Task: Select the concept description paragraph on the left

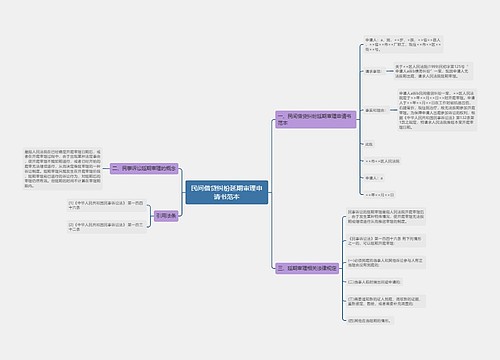Action: [x=63, y=169]
